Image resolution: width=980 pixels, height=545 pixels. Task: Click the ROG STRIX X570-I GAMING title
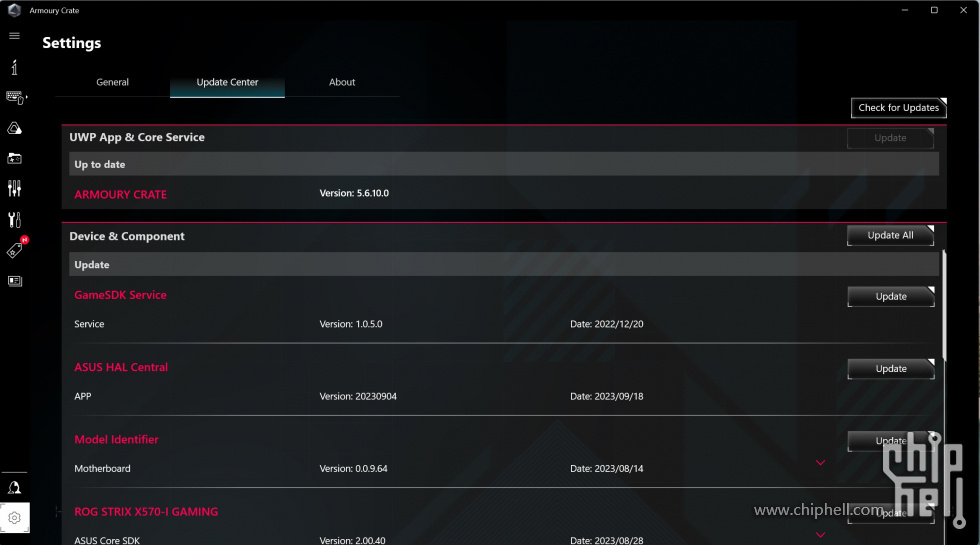tap(146, 511)
